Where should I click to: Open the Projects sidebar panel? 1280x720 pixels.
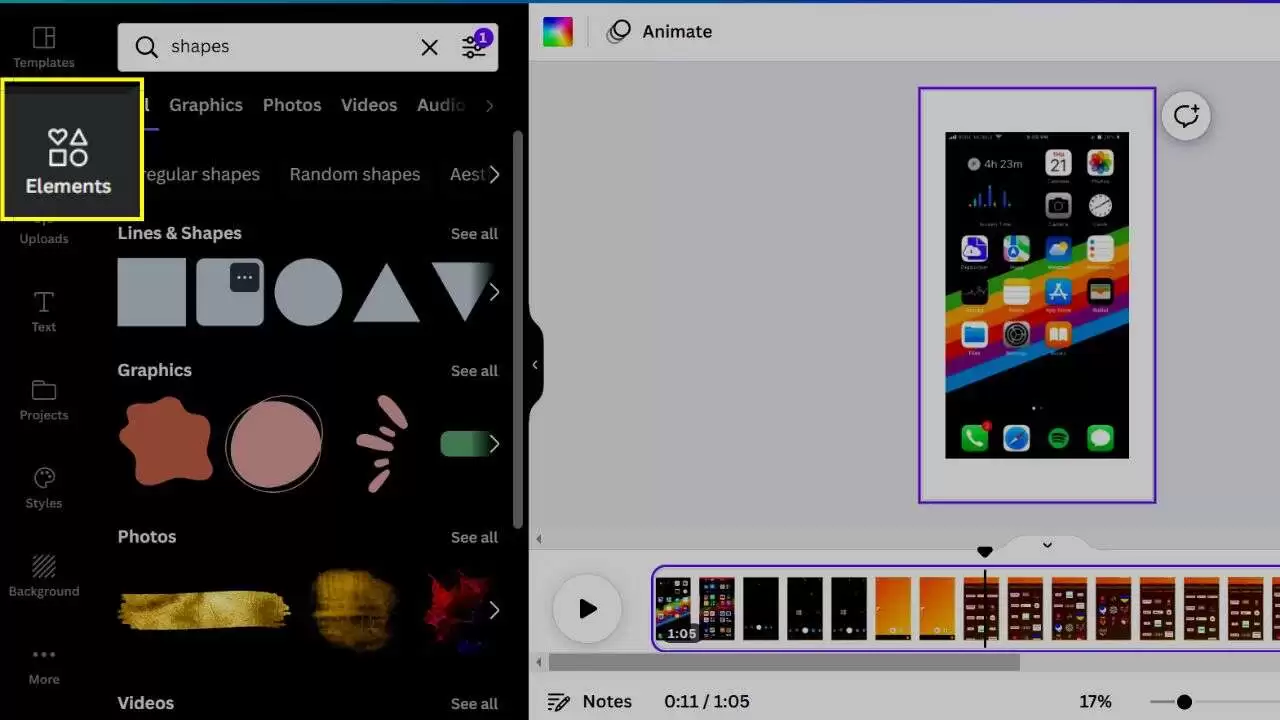point(44,400)
